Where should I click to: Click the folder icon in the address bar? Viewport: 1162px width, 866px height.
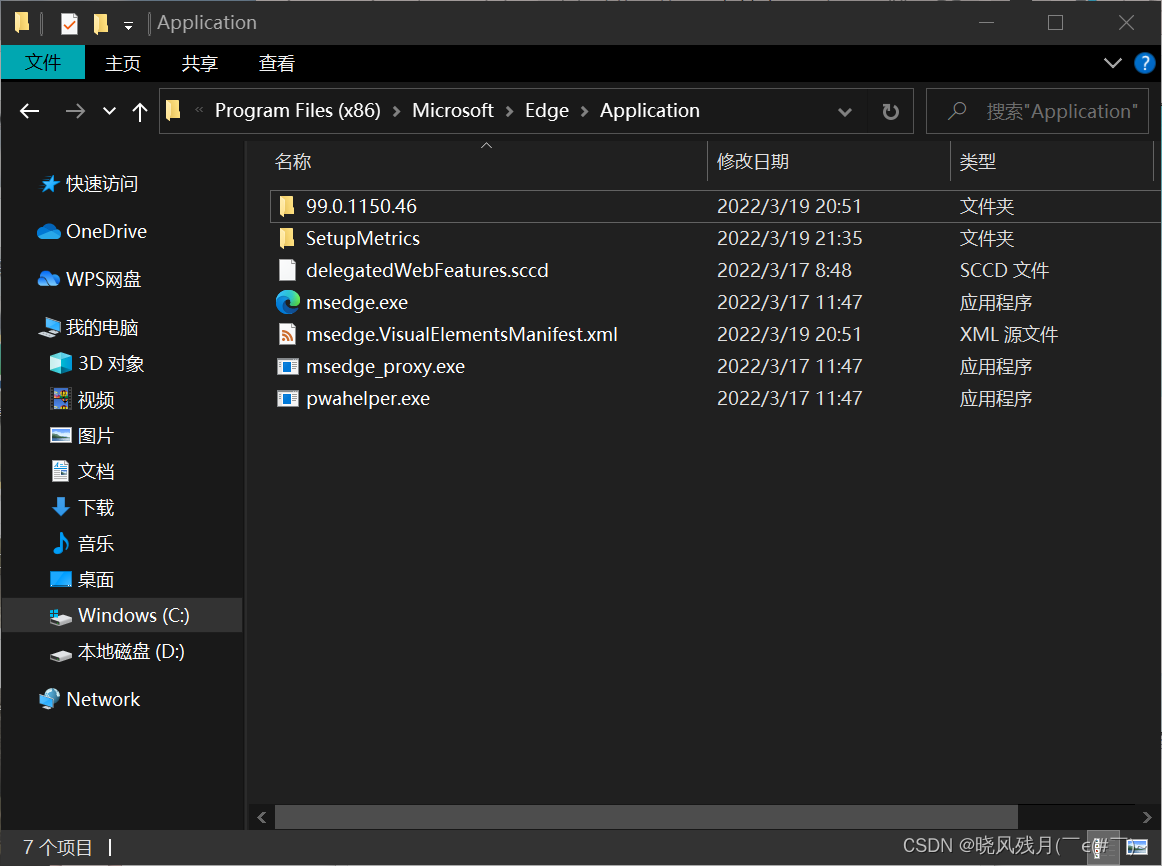(173, 110)
